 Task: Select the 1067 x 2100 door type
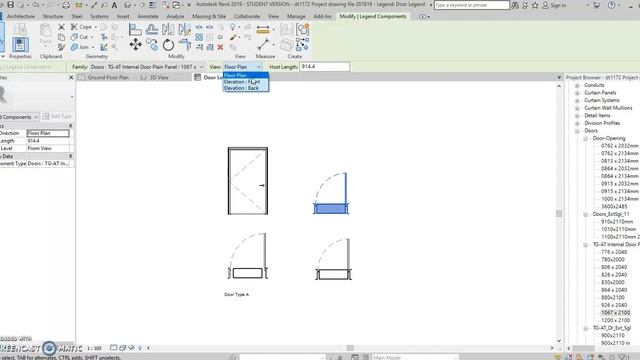[x=616, y=313]
